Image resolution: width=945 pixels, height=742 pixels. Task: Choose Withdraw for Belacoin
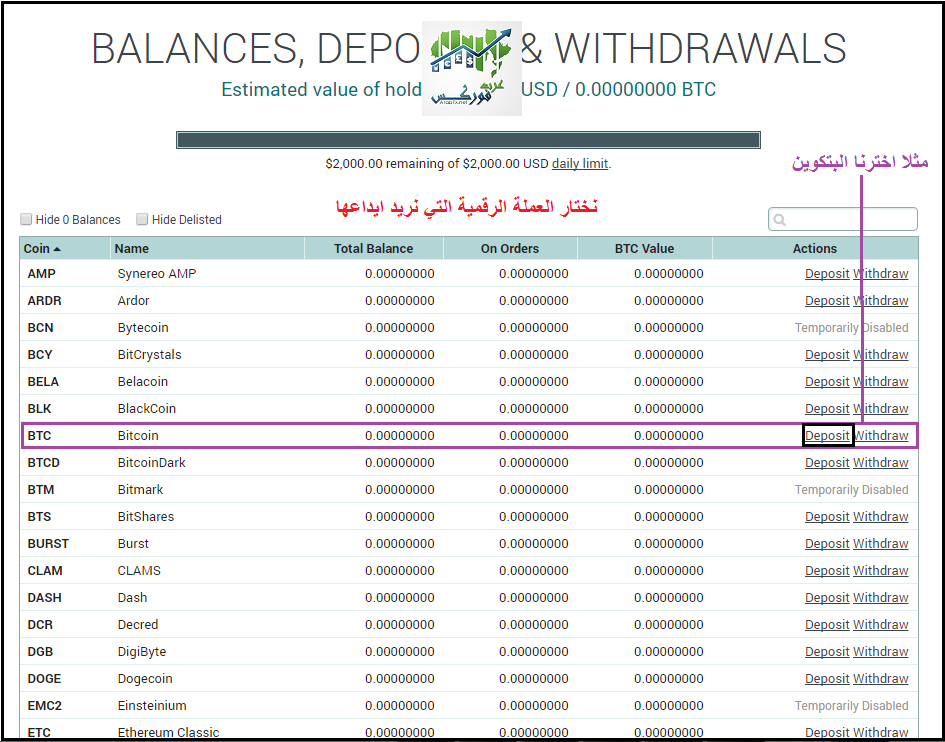click(x=881, y=382)
